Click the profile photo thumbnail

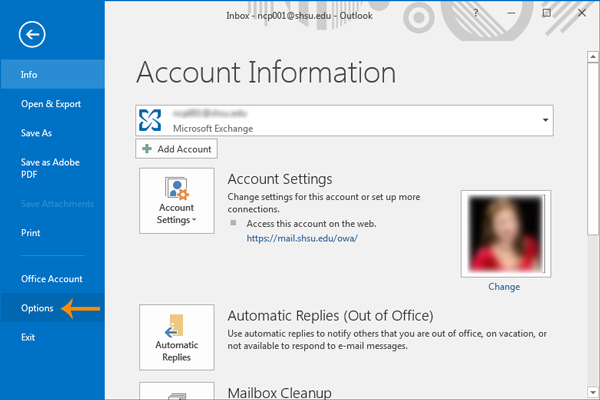tap(506, 233)
